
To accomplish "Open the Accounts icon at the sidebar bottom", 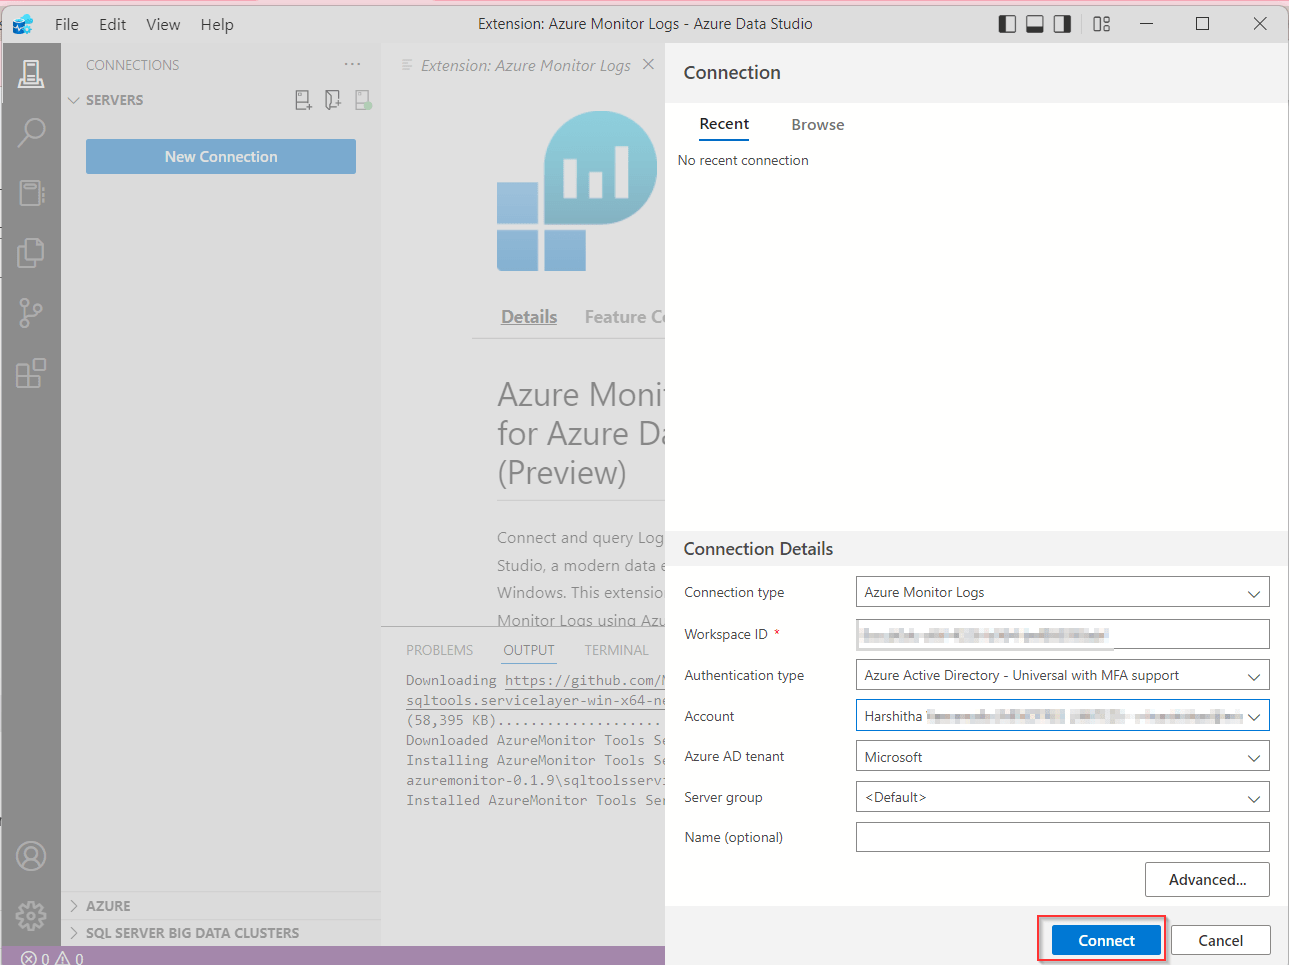I will pyautogui.click(x=31, y=856).
